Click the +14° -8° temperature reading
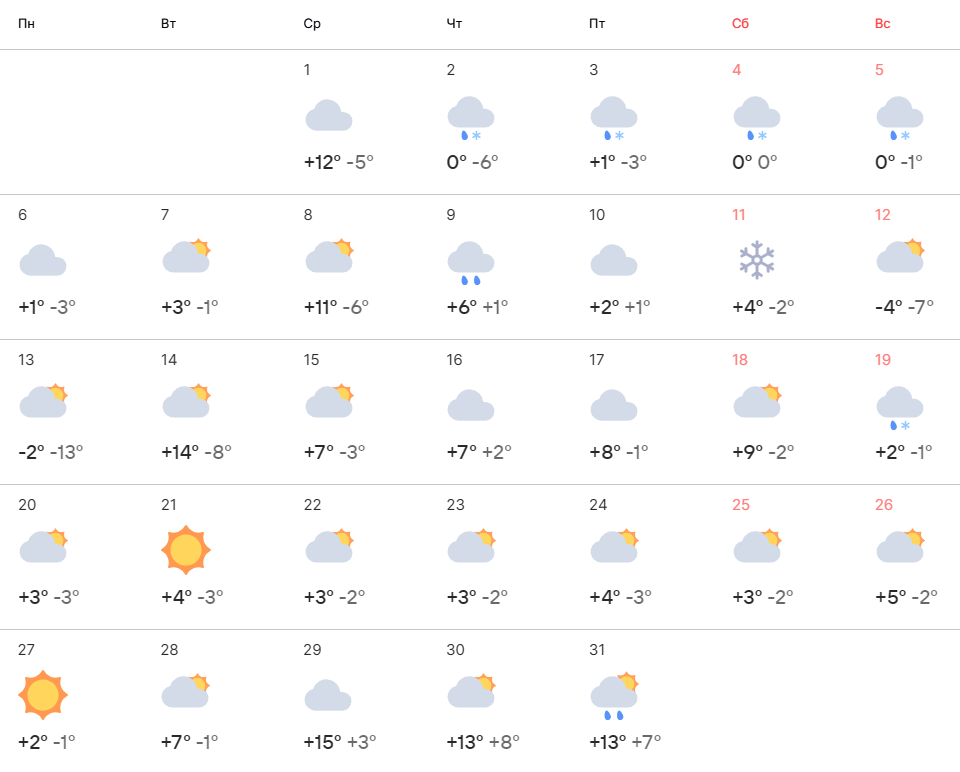This screenshot has width=960, height=772. tap(196, 452)
